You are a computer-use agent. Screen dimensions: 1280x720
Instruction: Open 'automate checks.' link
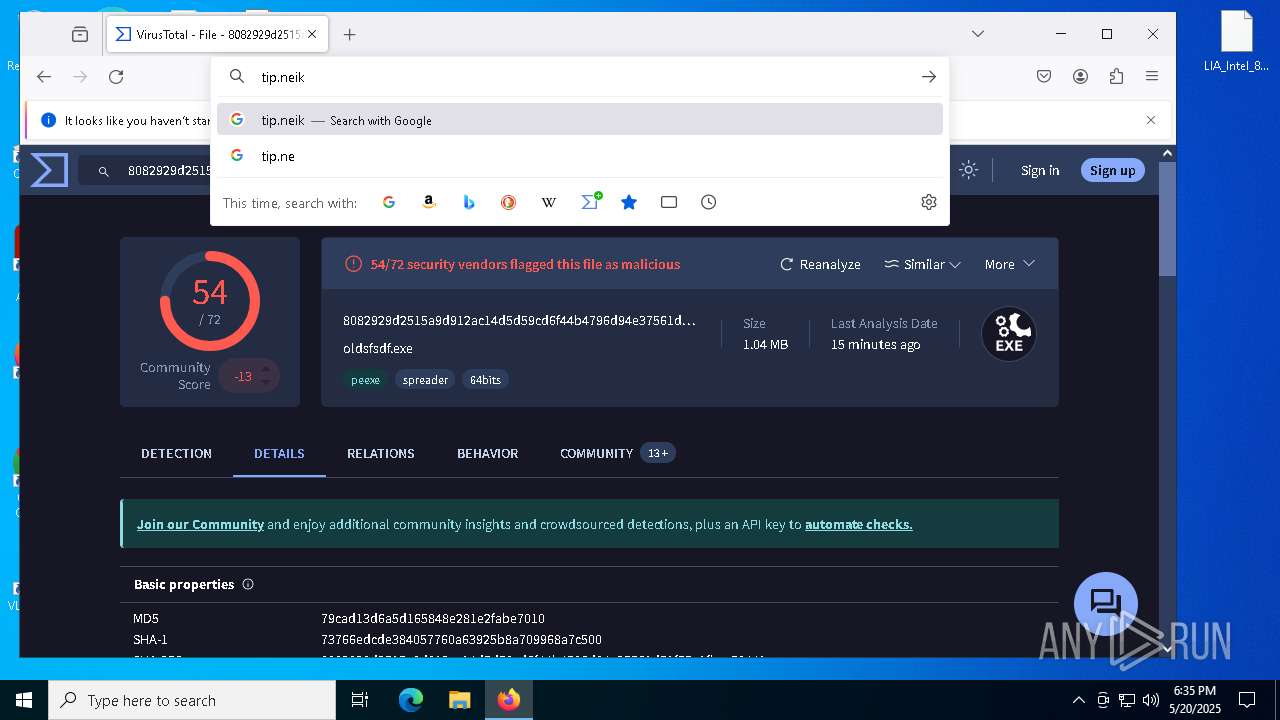click(x=859, y=524)
